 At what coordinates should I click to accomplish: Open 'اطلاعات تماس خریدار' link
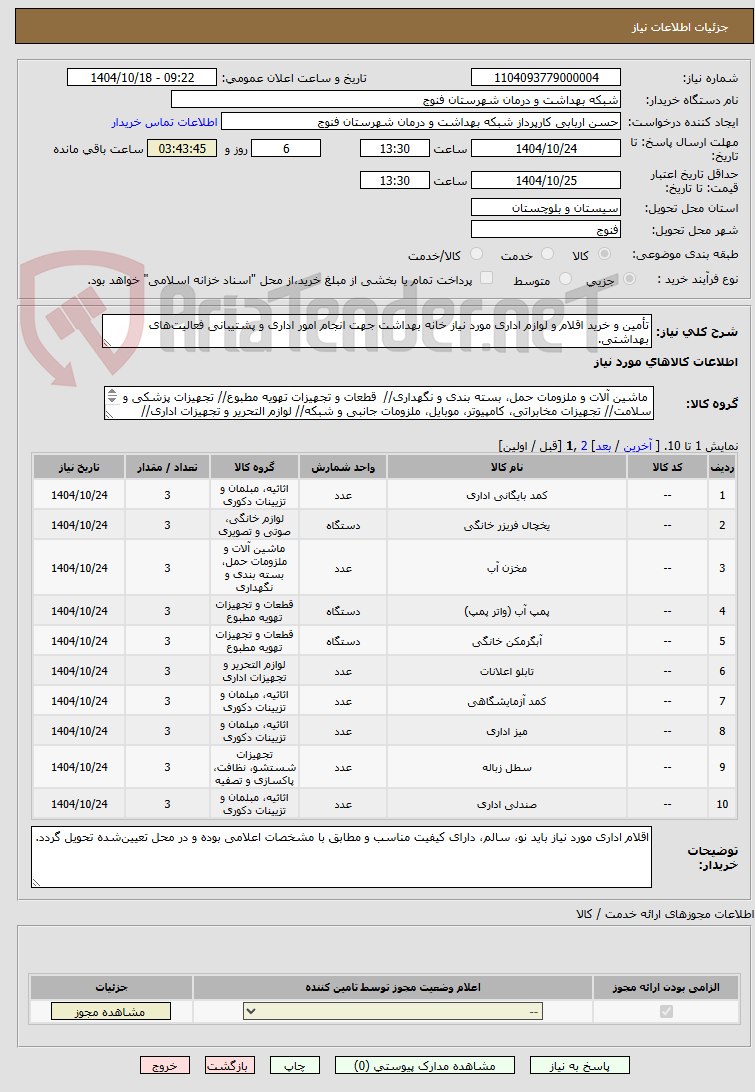[164, 123]
